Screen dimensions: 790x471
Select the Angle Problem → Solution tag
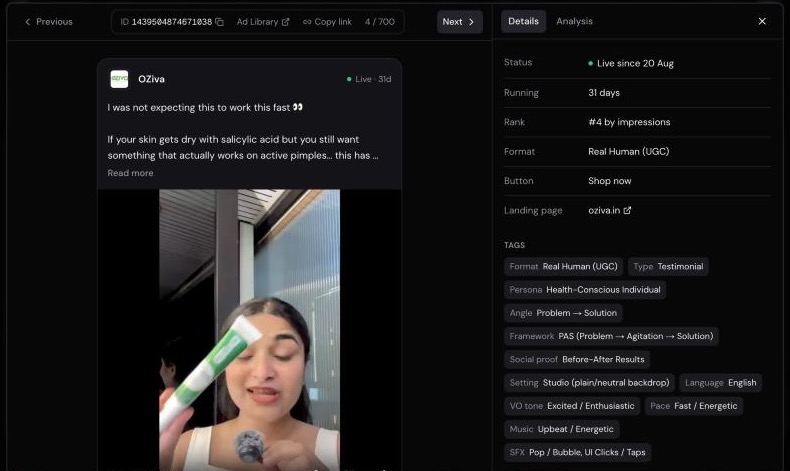click(563, 313)
